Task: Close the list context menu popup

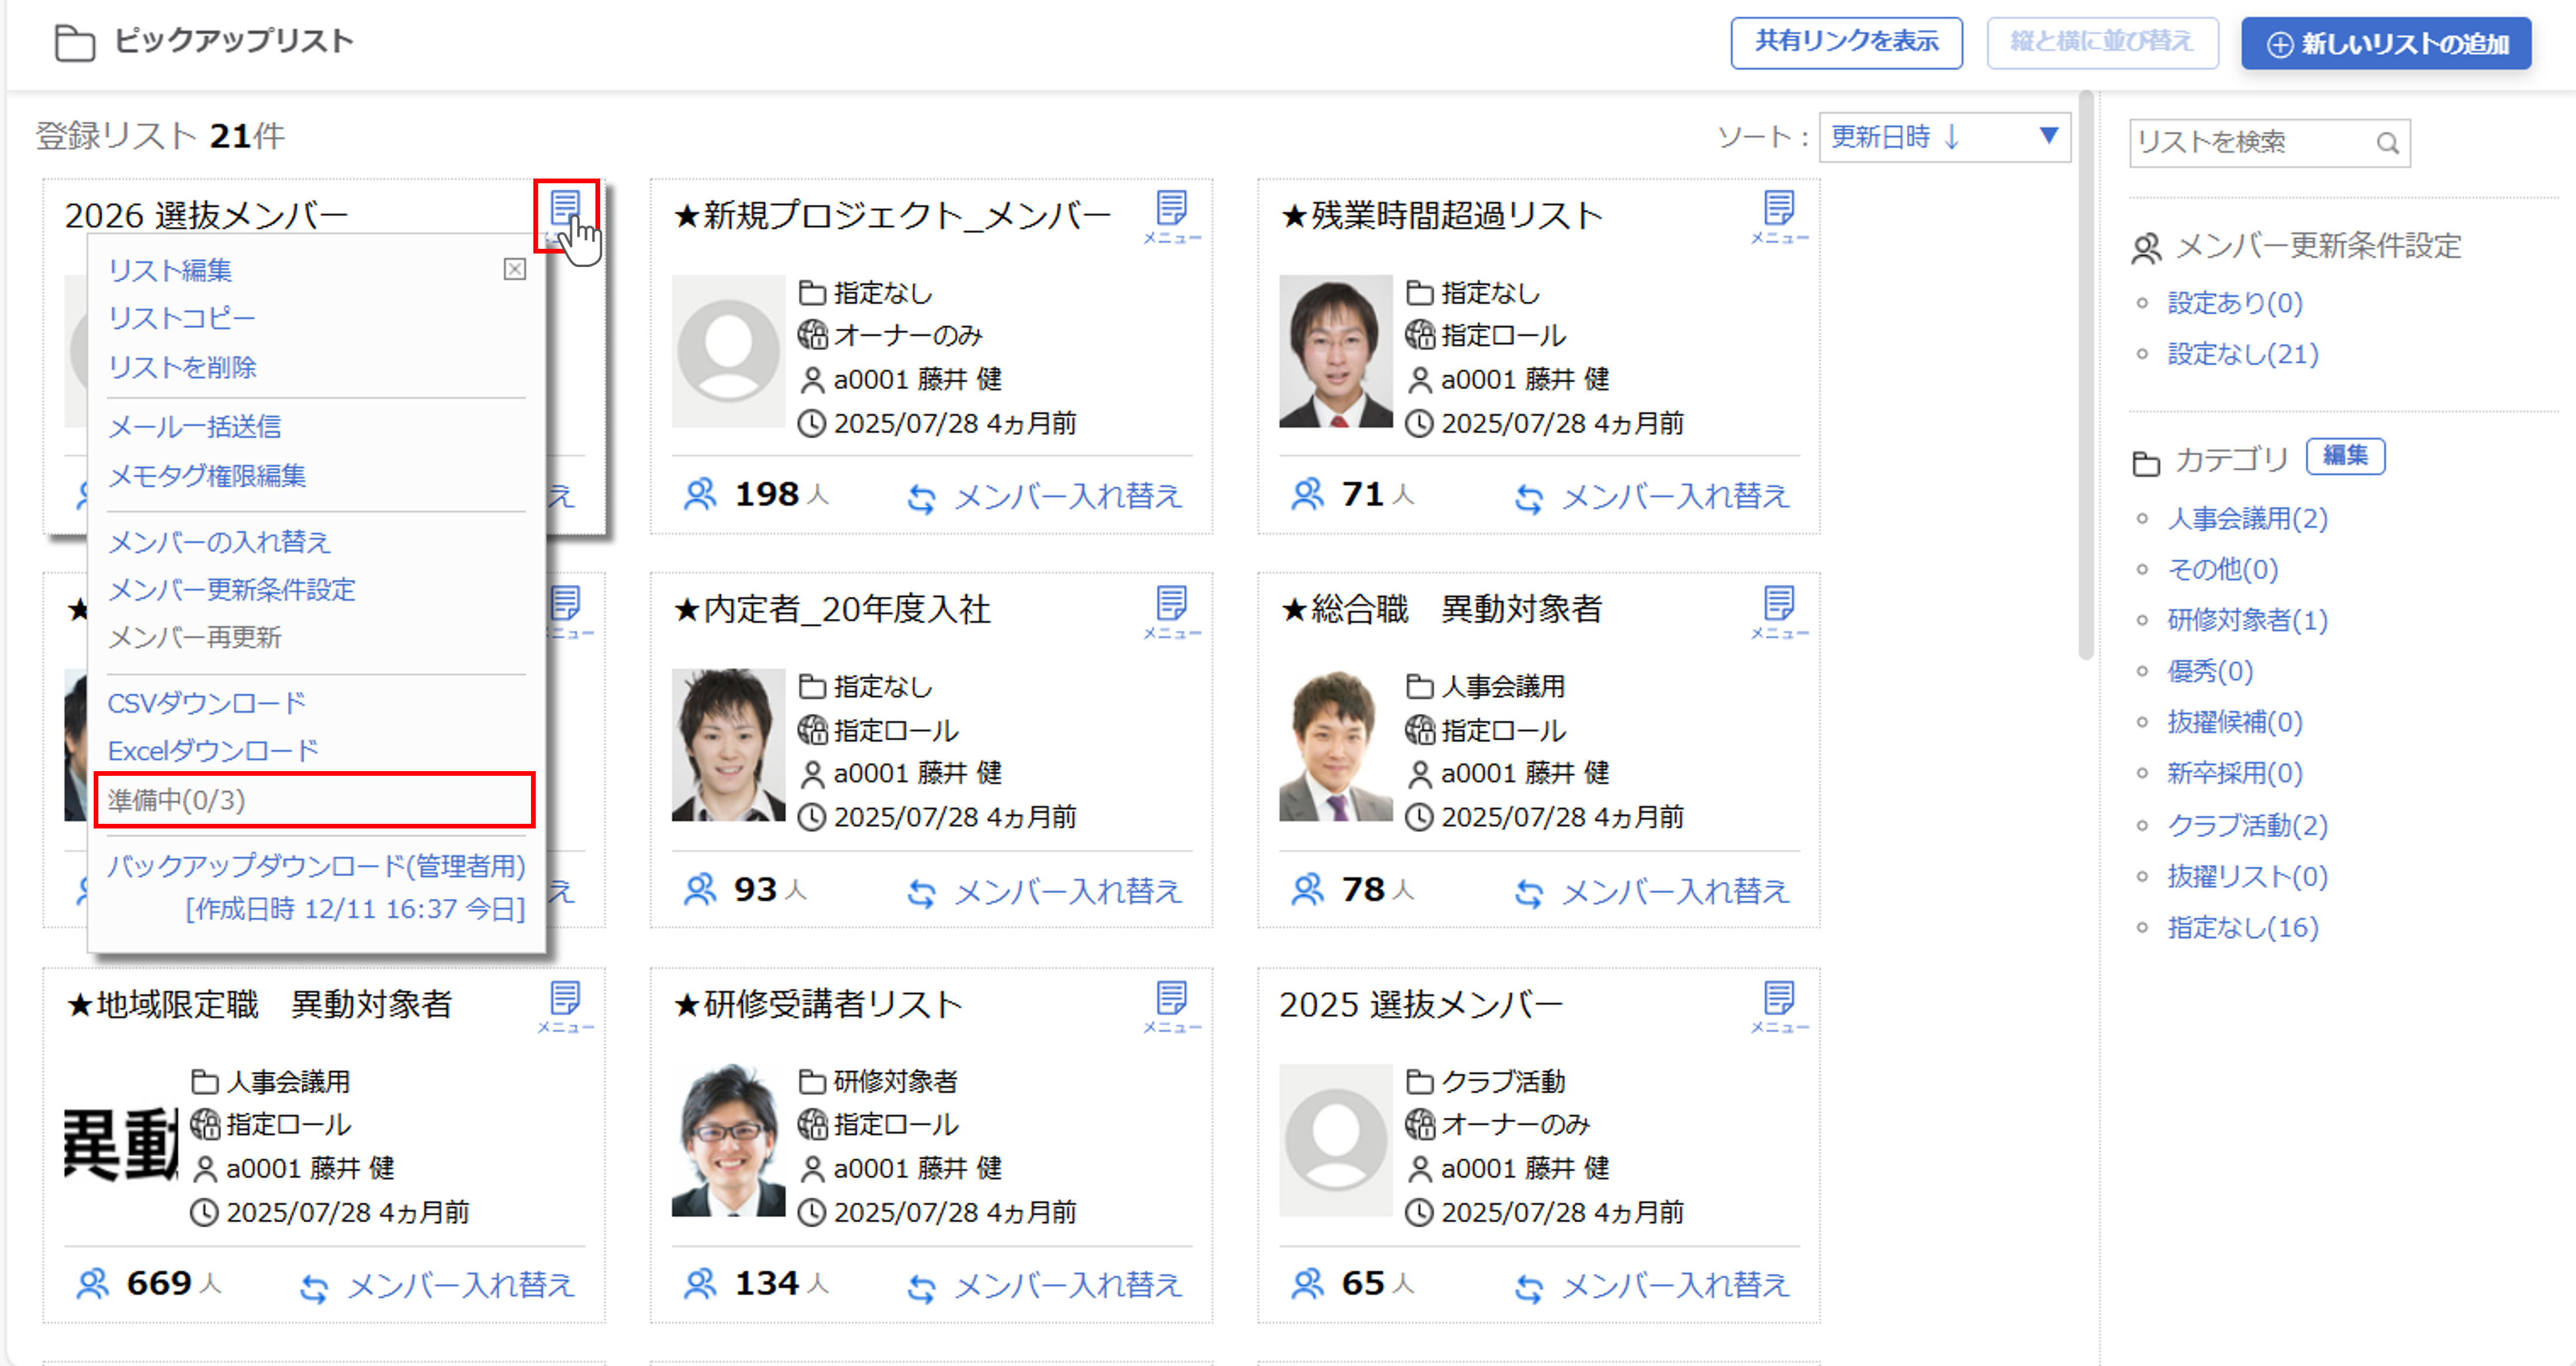Action: coord(514,269)
